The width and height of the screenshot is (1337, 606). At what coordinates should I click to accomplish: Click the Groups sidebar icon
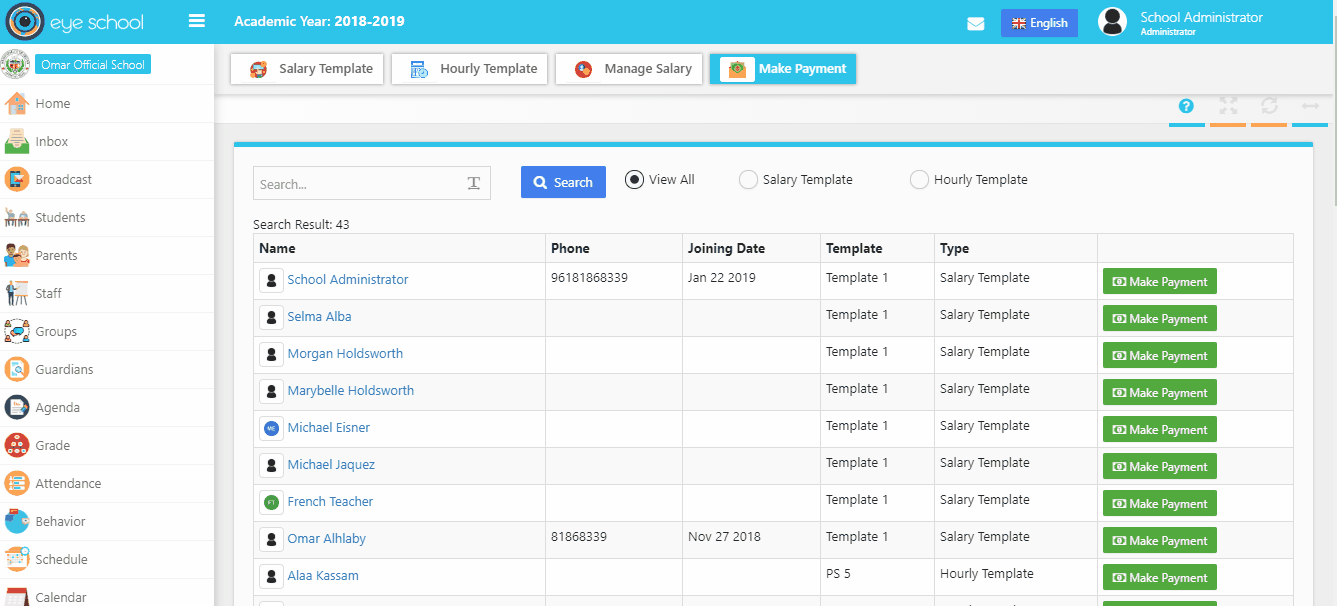point(16,331)
